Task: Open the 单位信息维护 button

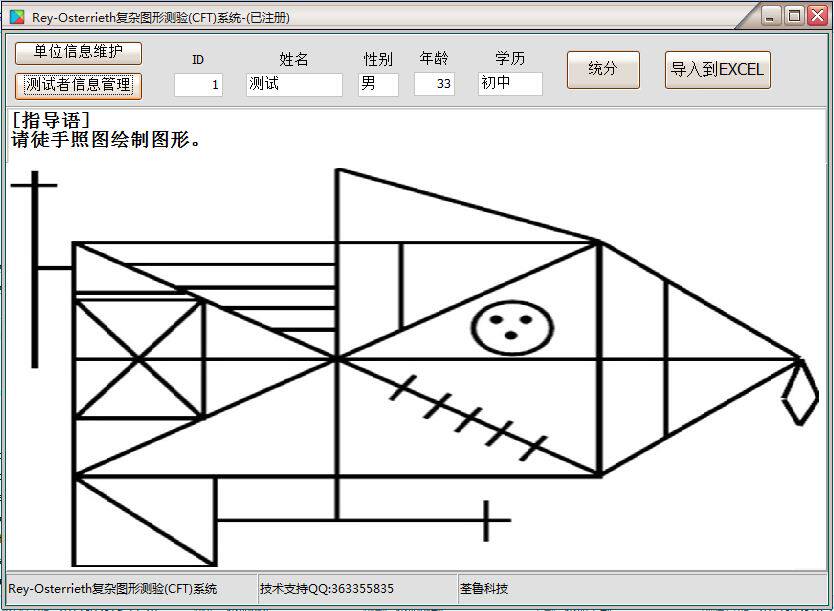Action: [x=78, y=53]
